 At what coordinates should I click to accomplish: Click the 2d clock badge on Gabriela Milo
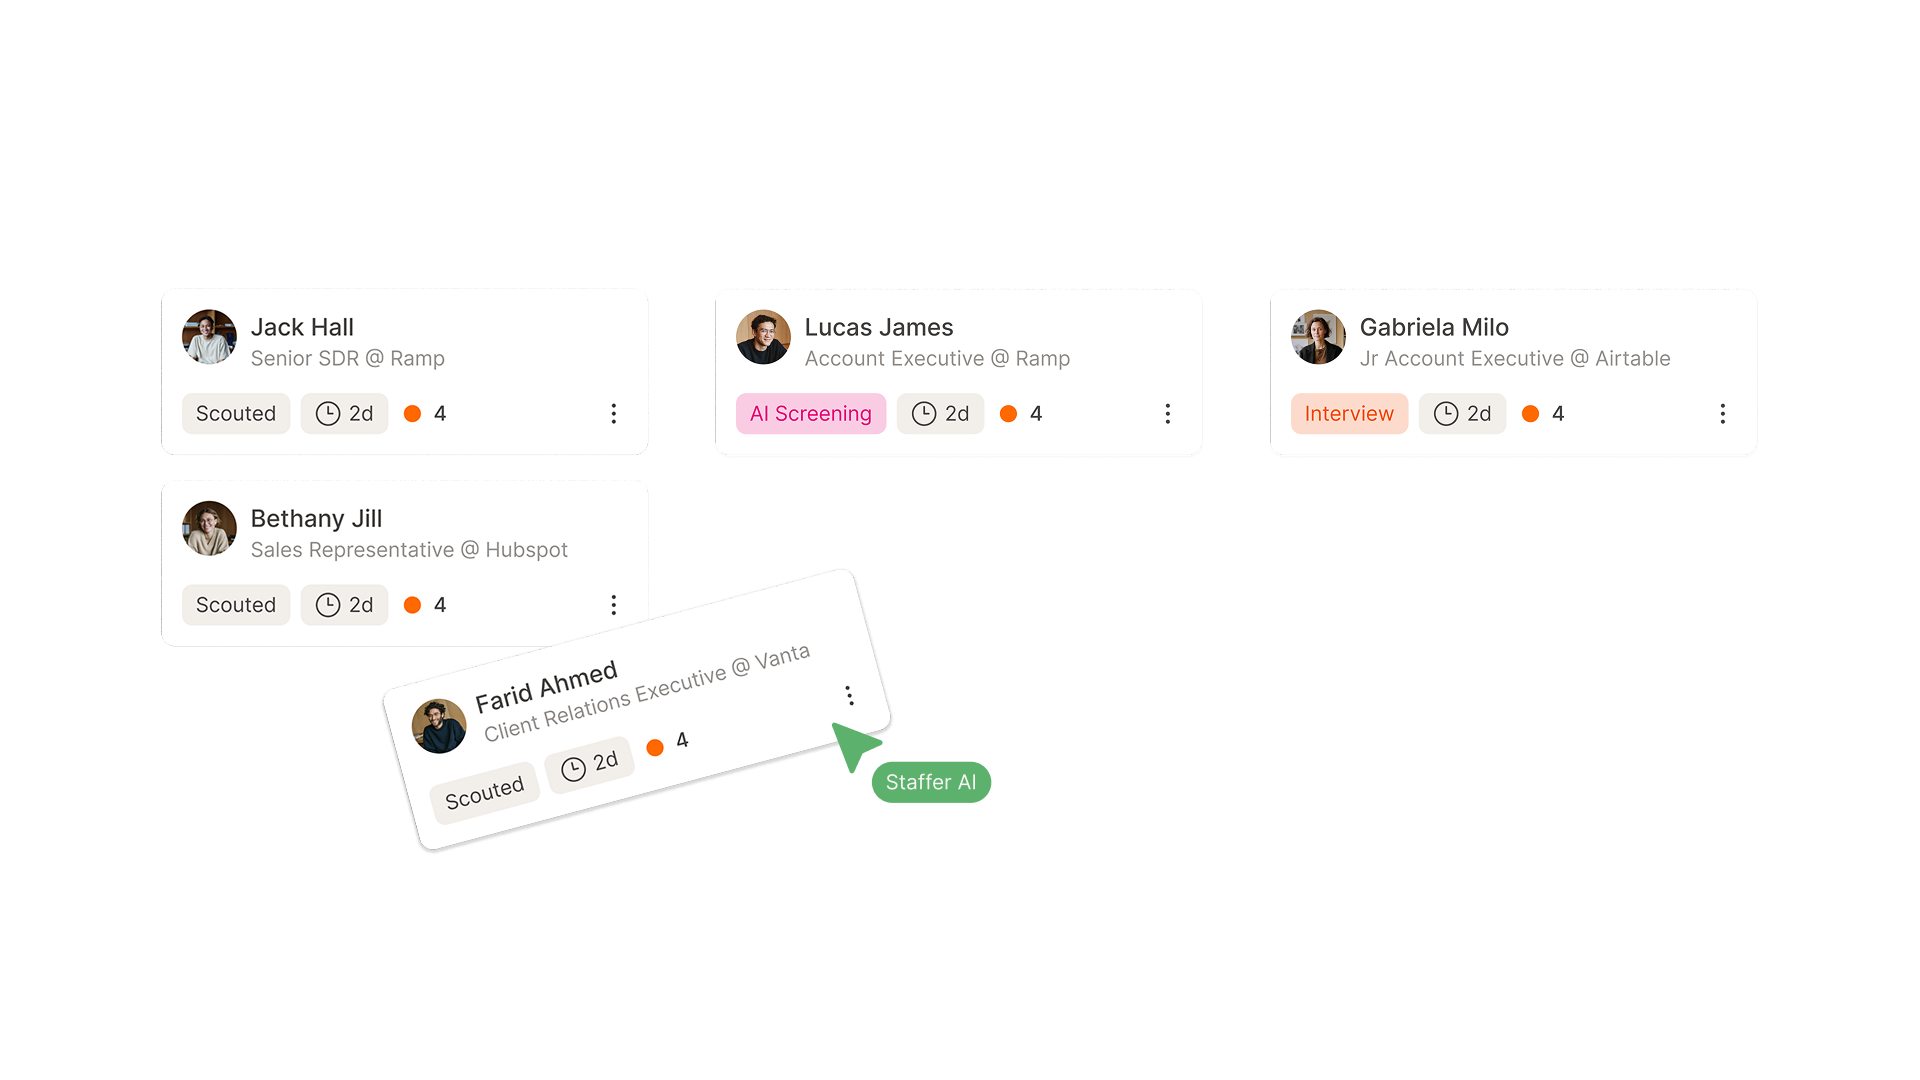[1462, 414]
